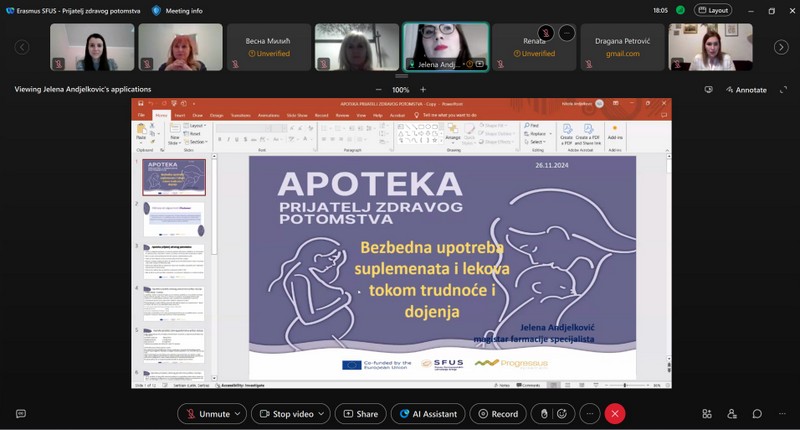
Task: Click Reset in PowerPoint Slides group
Action: coord(192,134)
